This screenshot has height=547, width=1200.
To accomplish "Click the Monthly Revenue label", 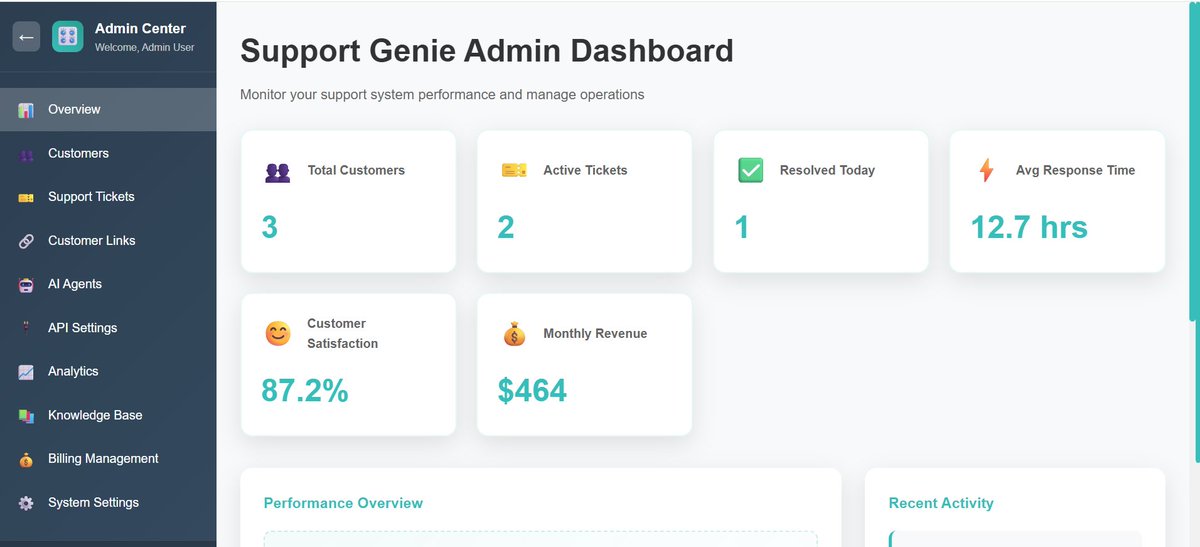I will click(595, 333).
